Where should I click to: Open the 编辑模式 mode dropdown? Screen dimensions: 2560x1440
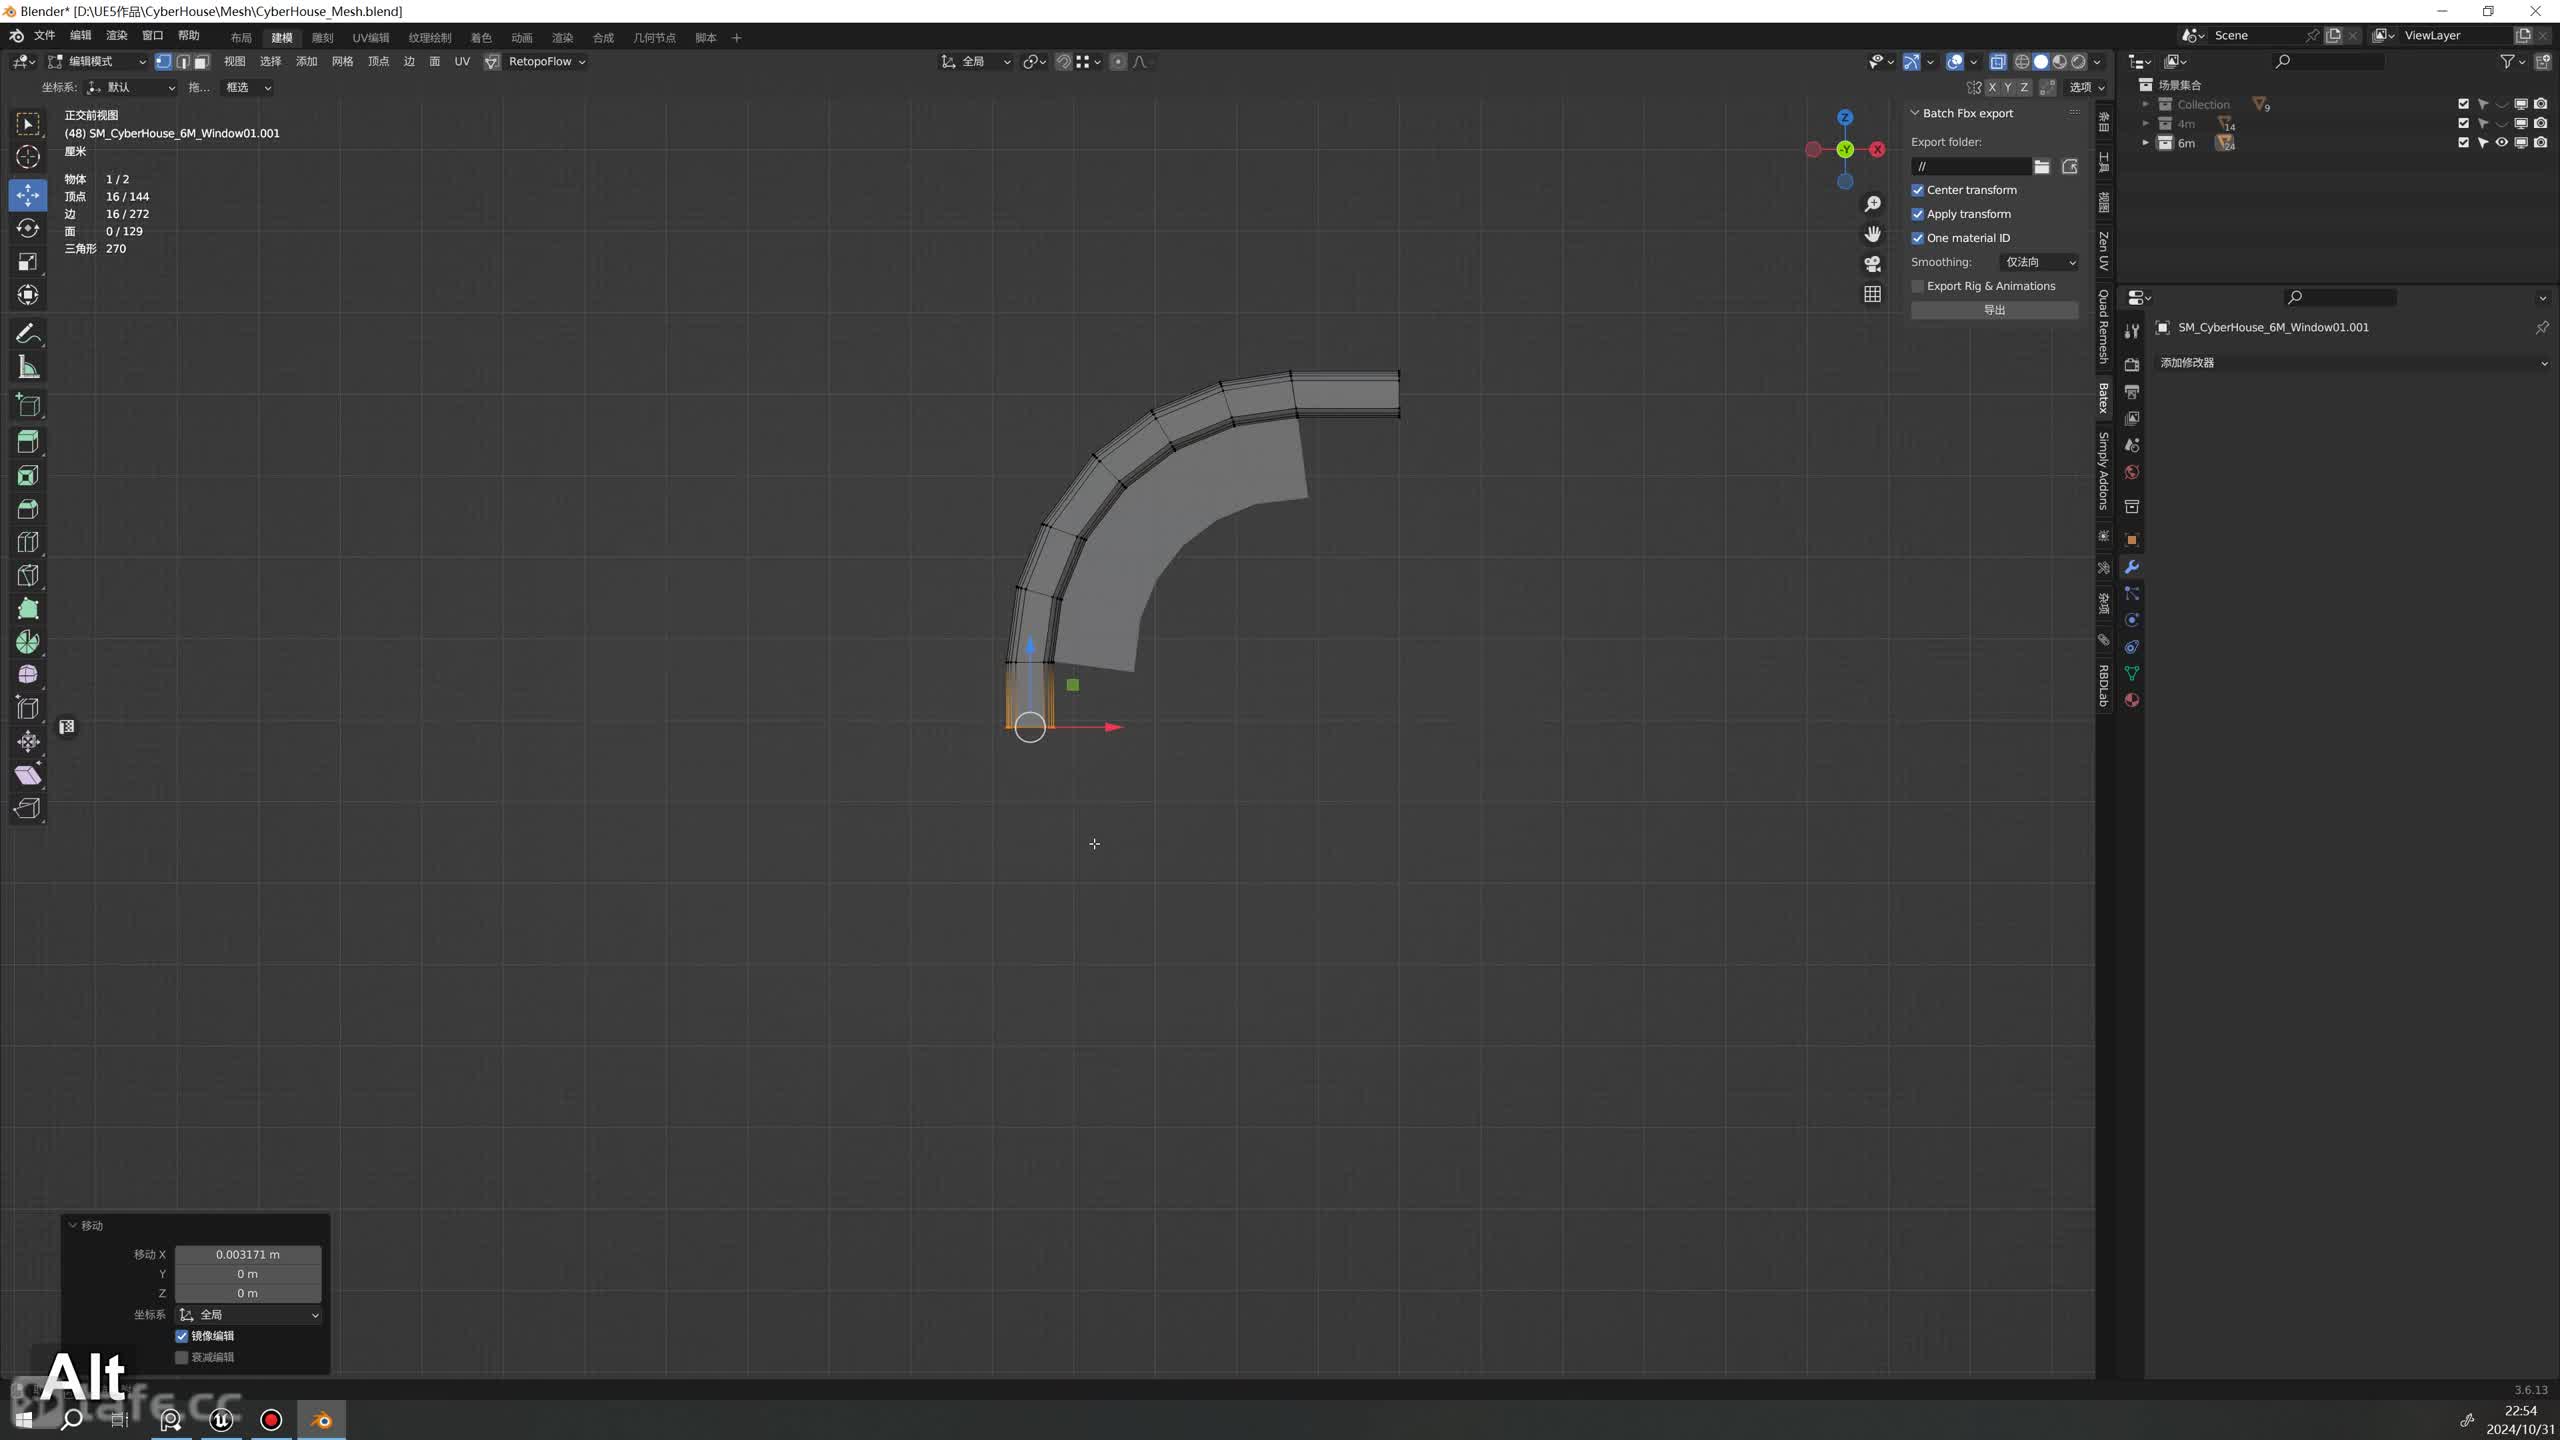(x=97, y=62)
